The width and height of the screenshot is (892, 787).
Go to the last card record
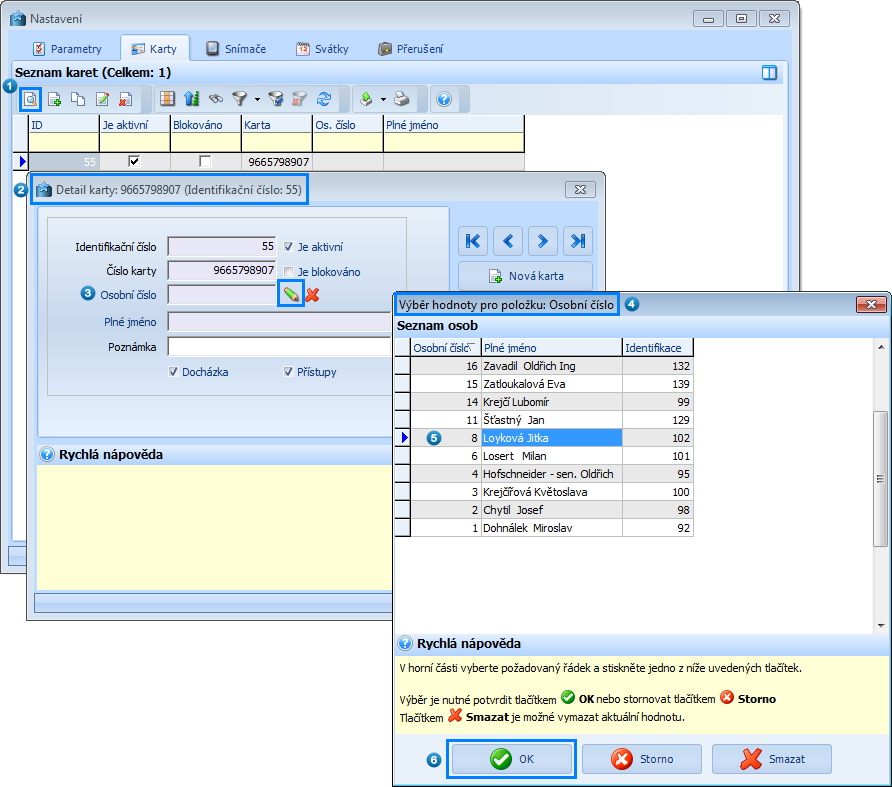(x=578, y=241)
